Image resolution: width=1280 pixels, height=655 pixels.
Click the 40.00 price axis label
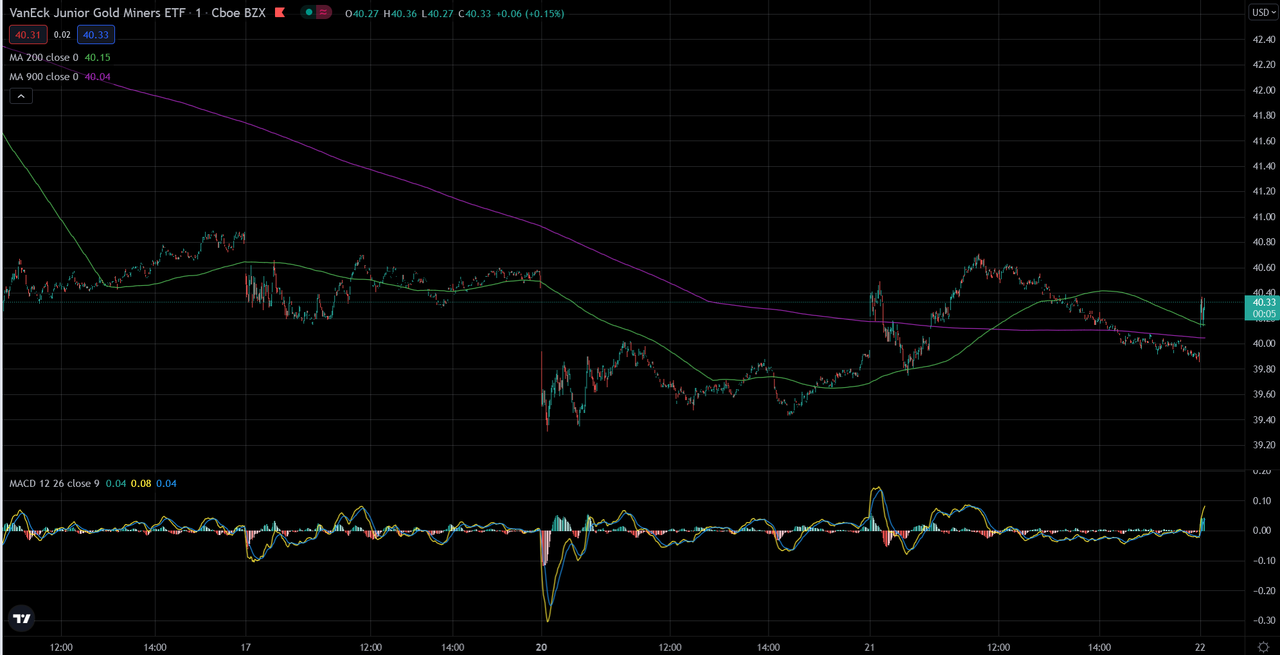point(1262,343)
